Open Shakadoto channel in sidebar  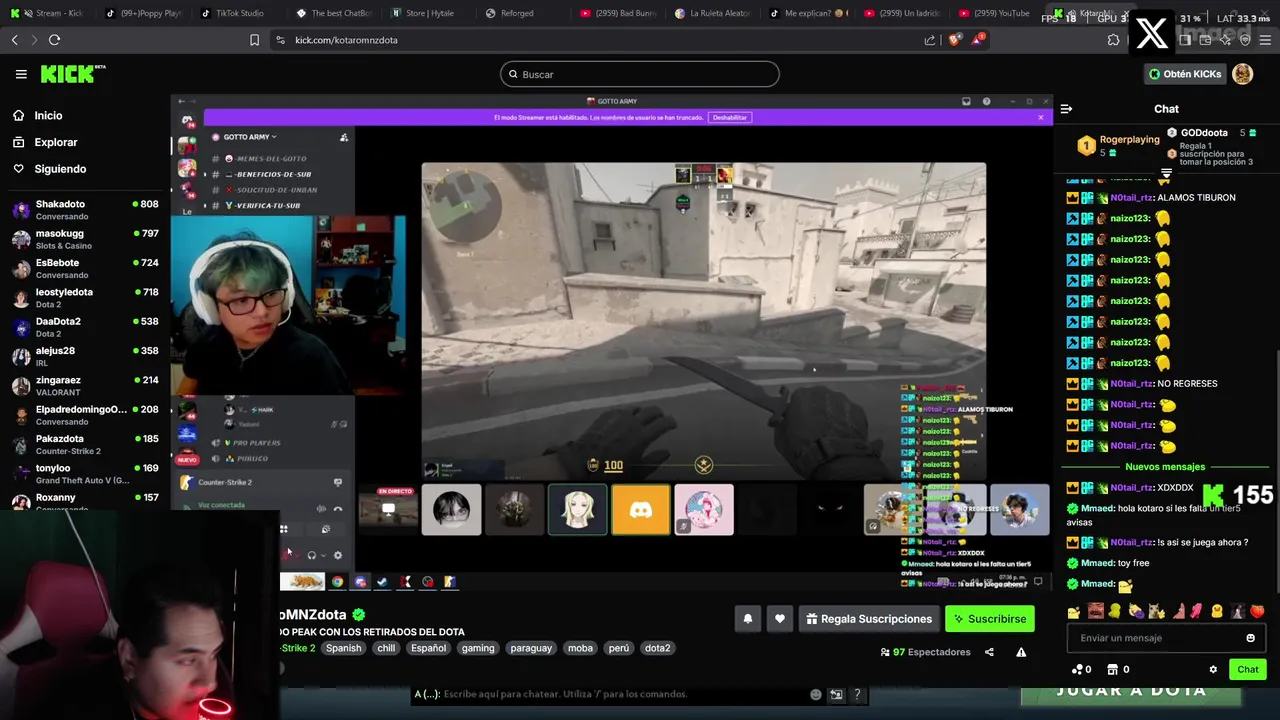click(85, 210)
